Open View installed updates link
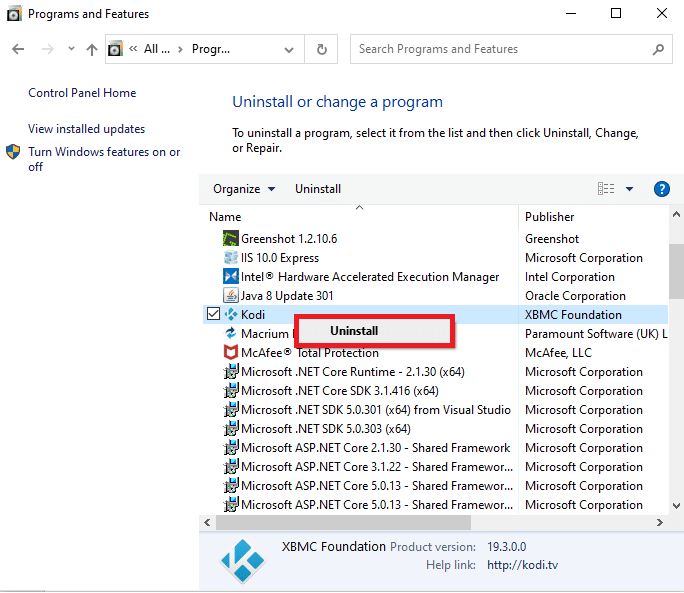This screenshot has height=593, width=684. [86, 129]
